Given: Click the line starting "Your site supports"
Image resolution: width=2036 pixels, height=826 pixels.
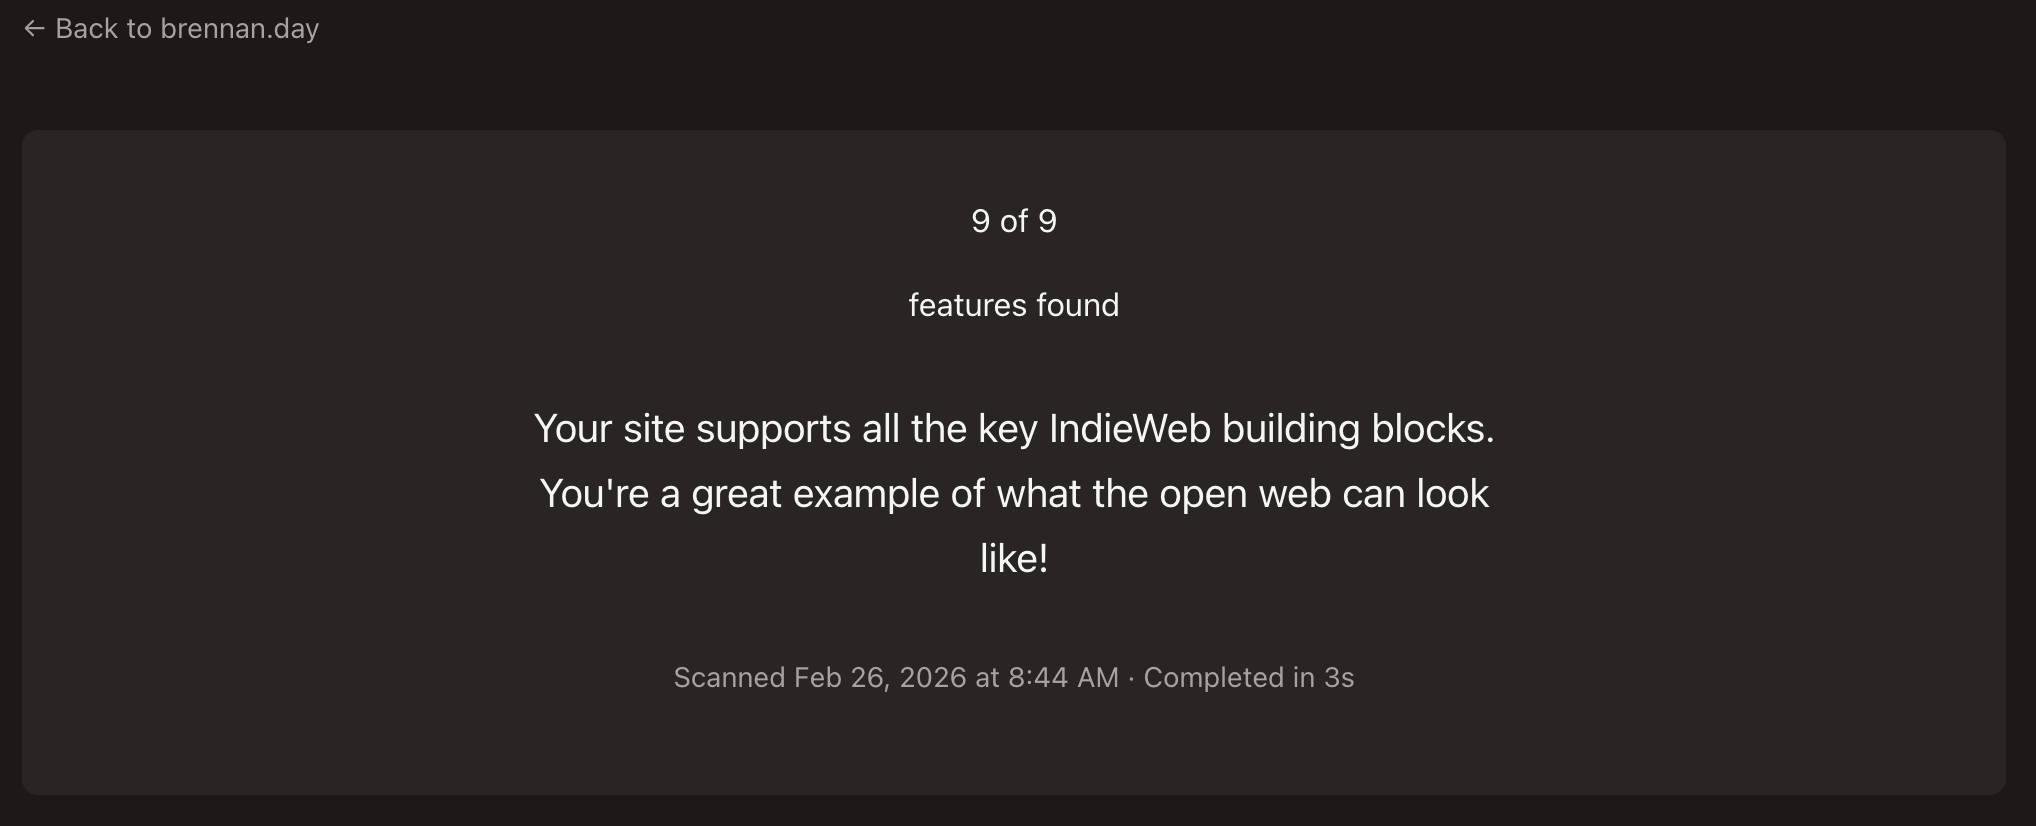Looking at the screenshot, I should [x=1013, y=429].
